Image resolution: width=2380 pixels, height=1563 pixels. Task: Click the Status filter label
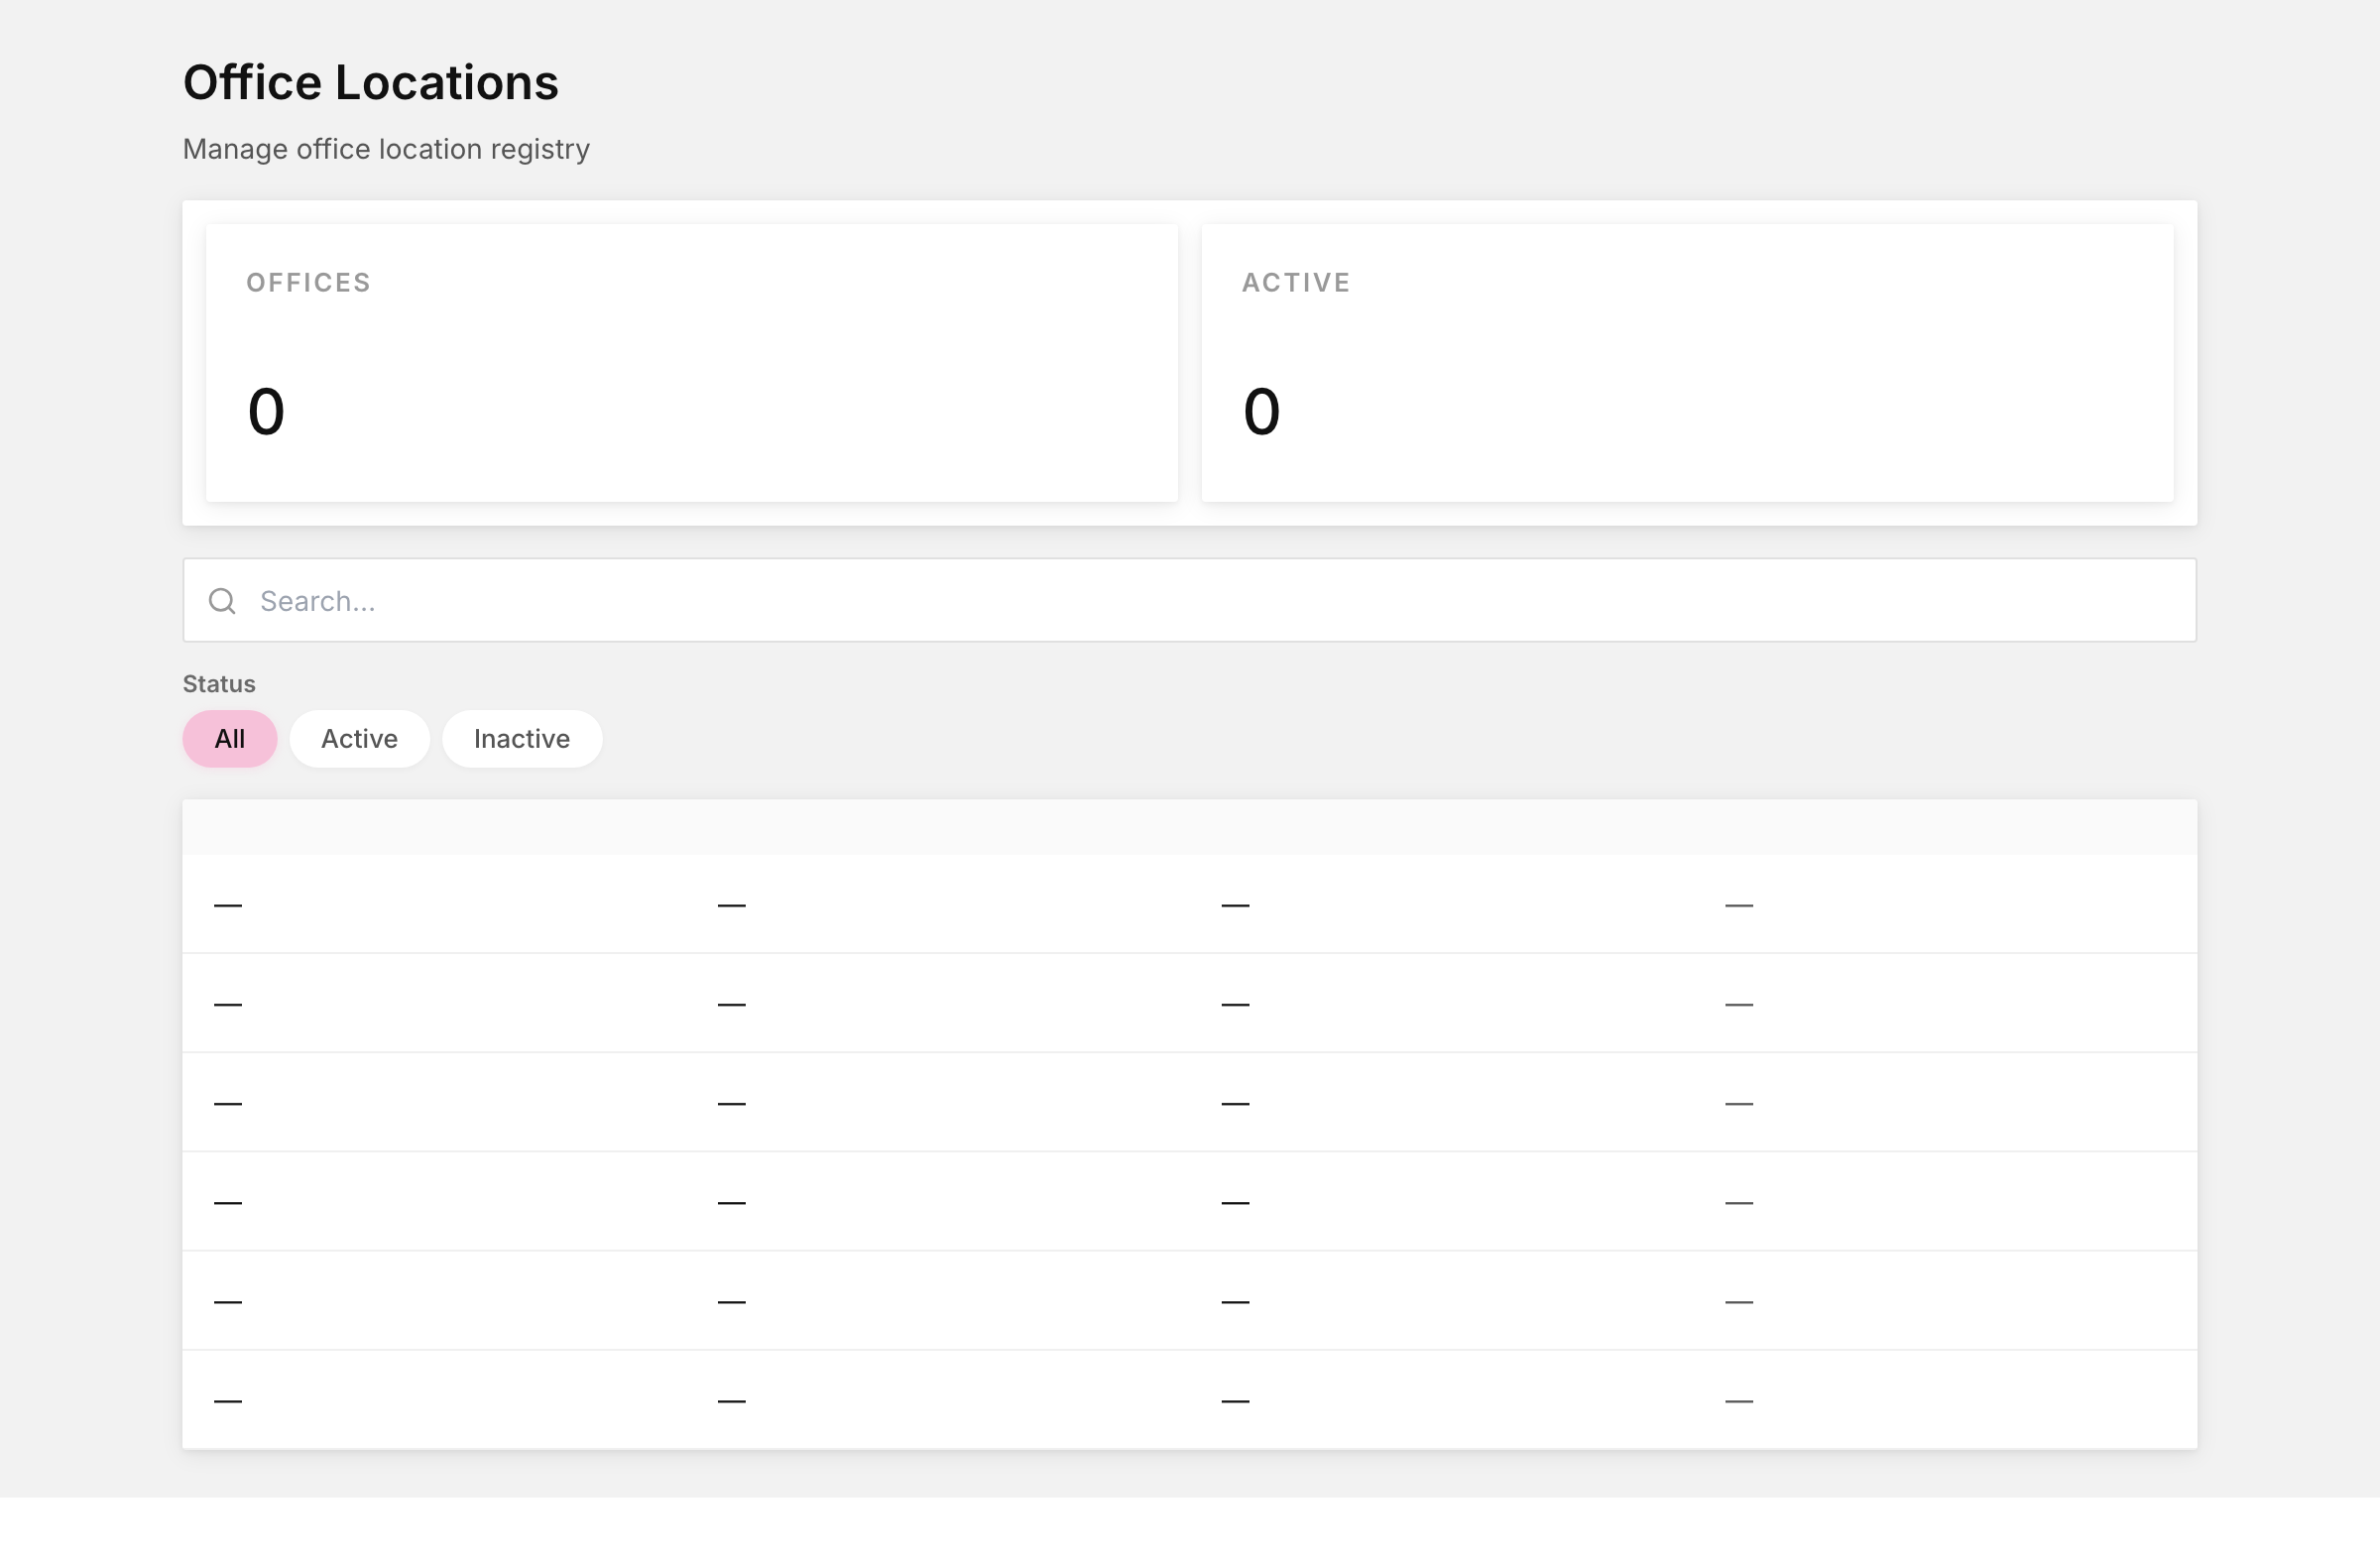pyautogui.click(x=219, y=684)
